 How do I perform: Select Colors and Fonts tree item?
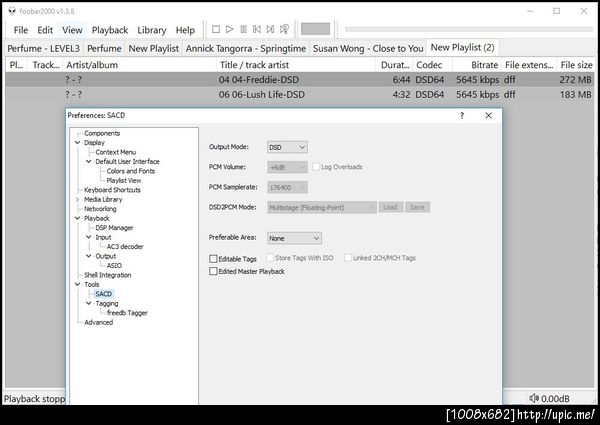pos(130,171)
